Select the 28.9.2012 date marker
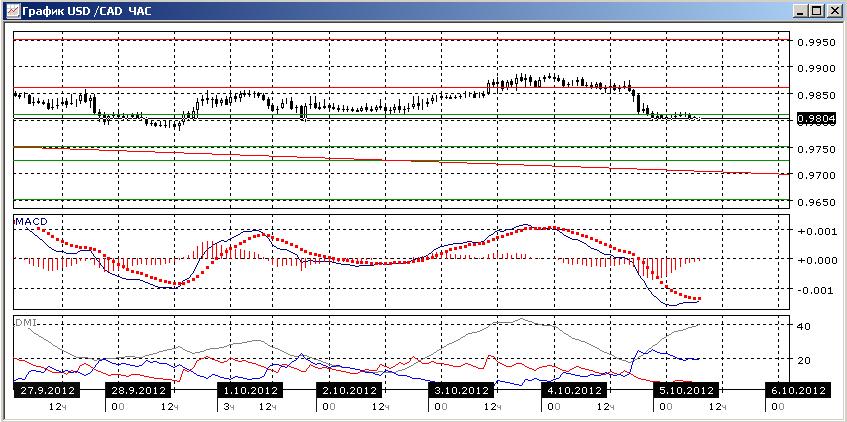The image size is (847, 422). [x=139, y=390]
